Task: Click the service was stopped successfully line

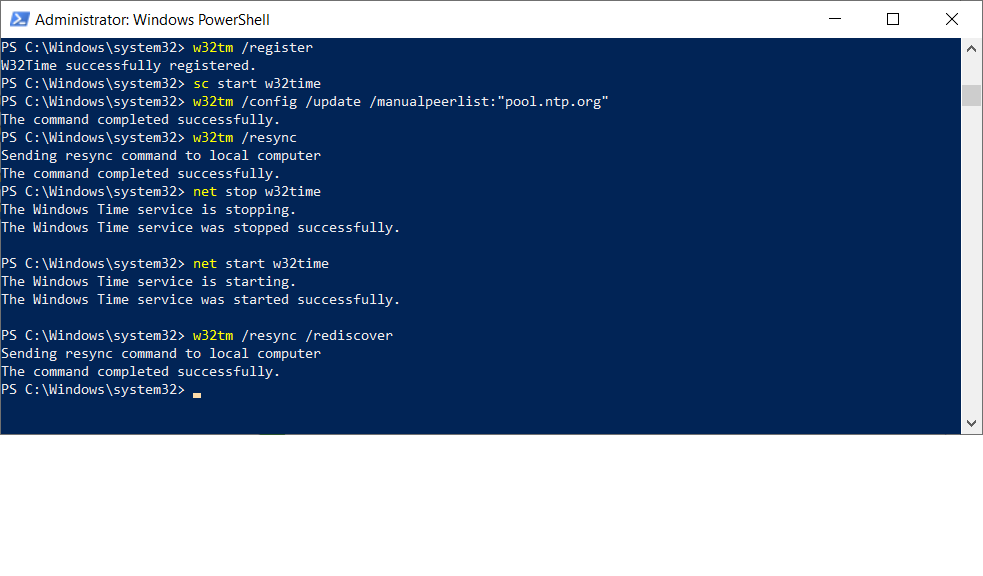Action: [x=201, y=228]
